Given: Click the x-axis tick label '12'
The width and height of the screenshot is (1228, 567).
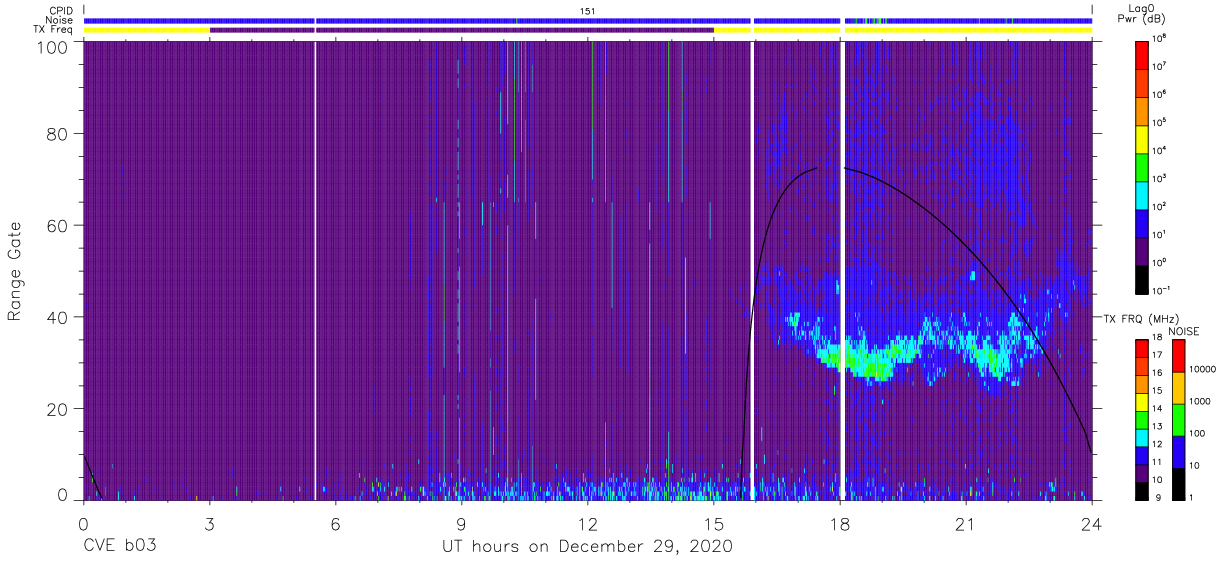Looking at the screenshot, I should [587, 524].
